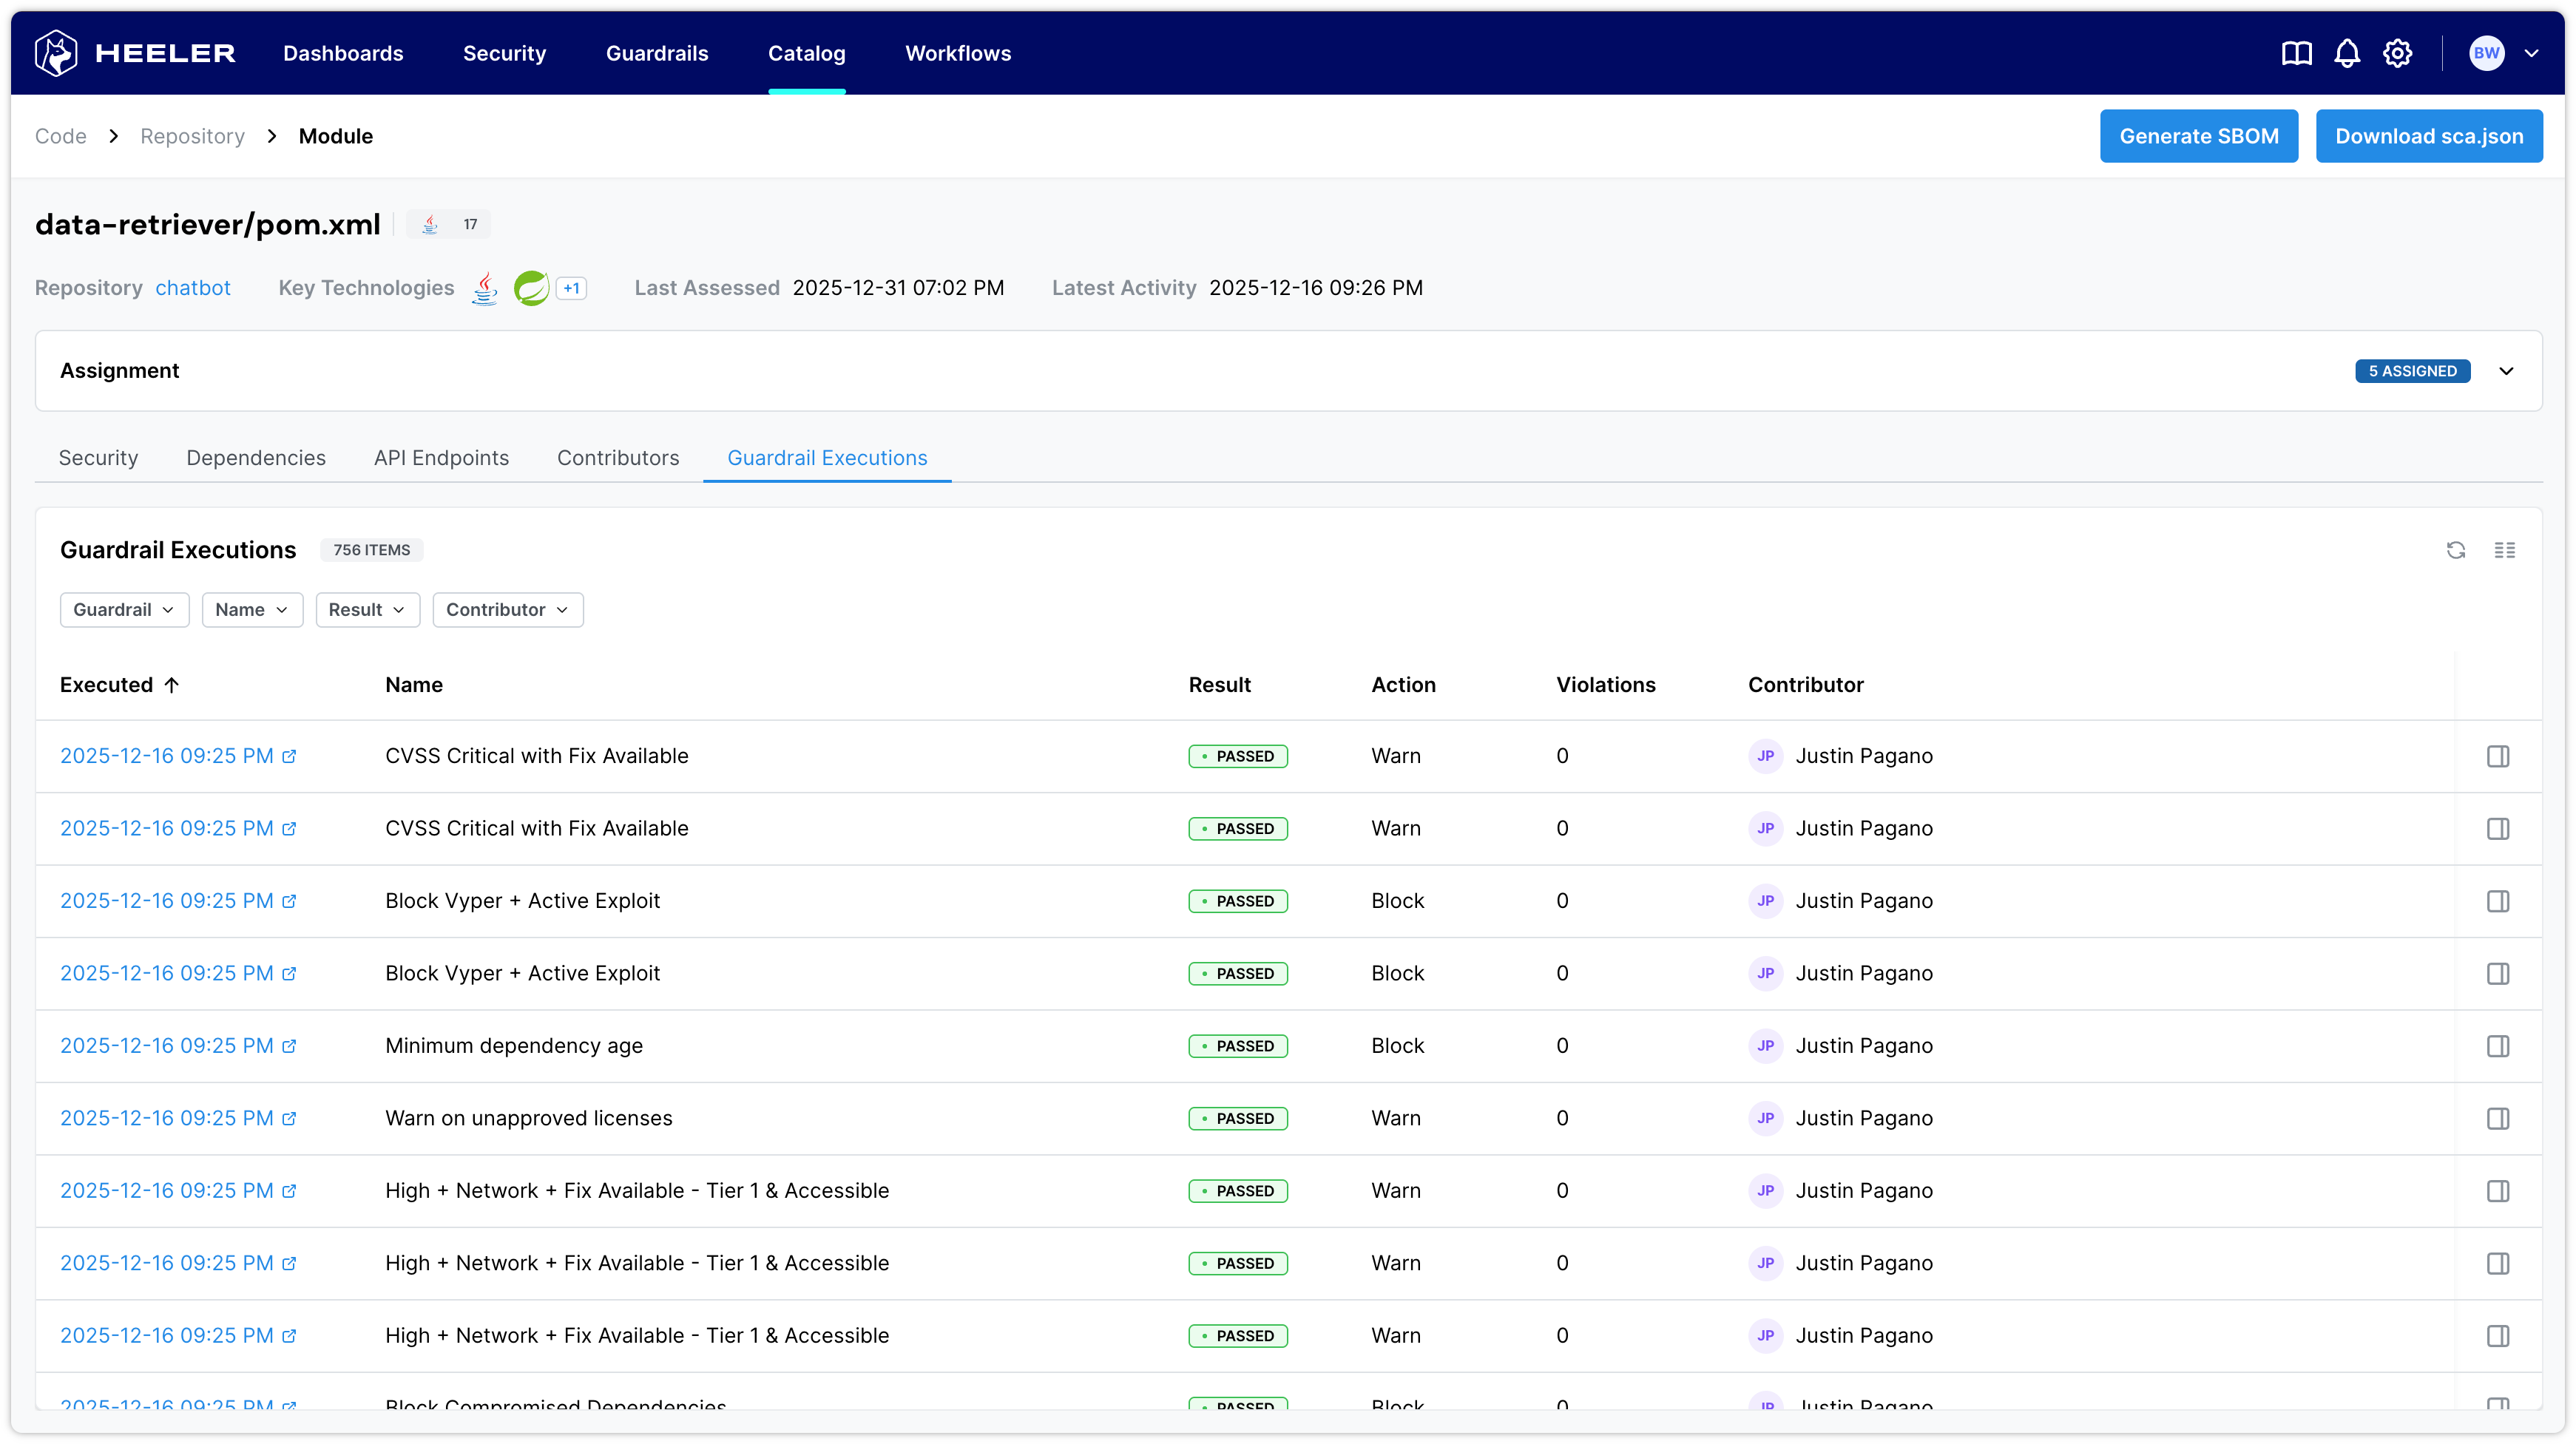The width and height of the screenshot is (2576, 1444).
Task: Open the notifications bell
Action: point(2346,53)
